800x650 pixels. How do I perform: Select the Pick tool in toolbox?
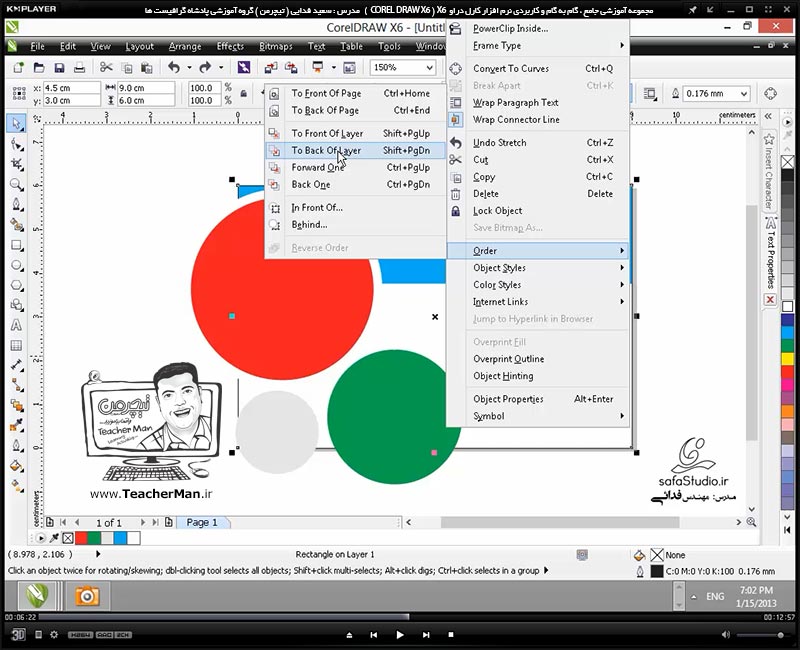click(x=17, y=123)
